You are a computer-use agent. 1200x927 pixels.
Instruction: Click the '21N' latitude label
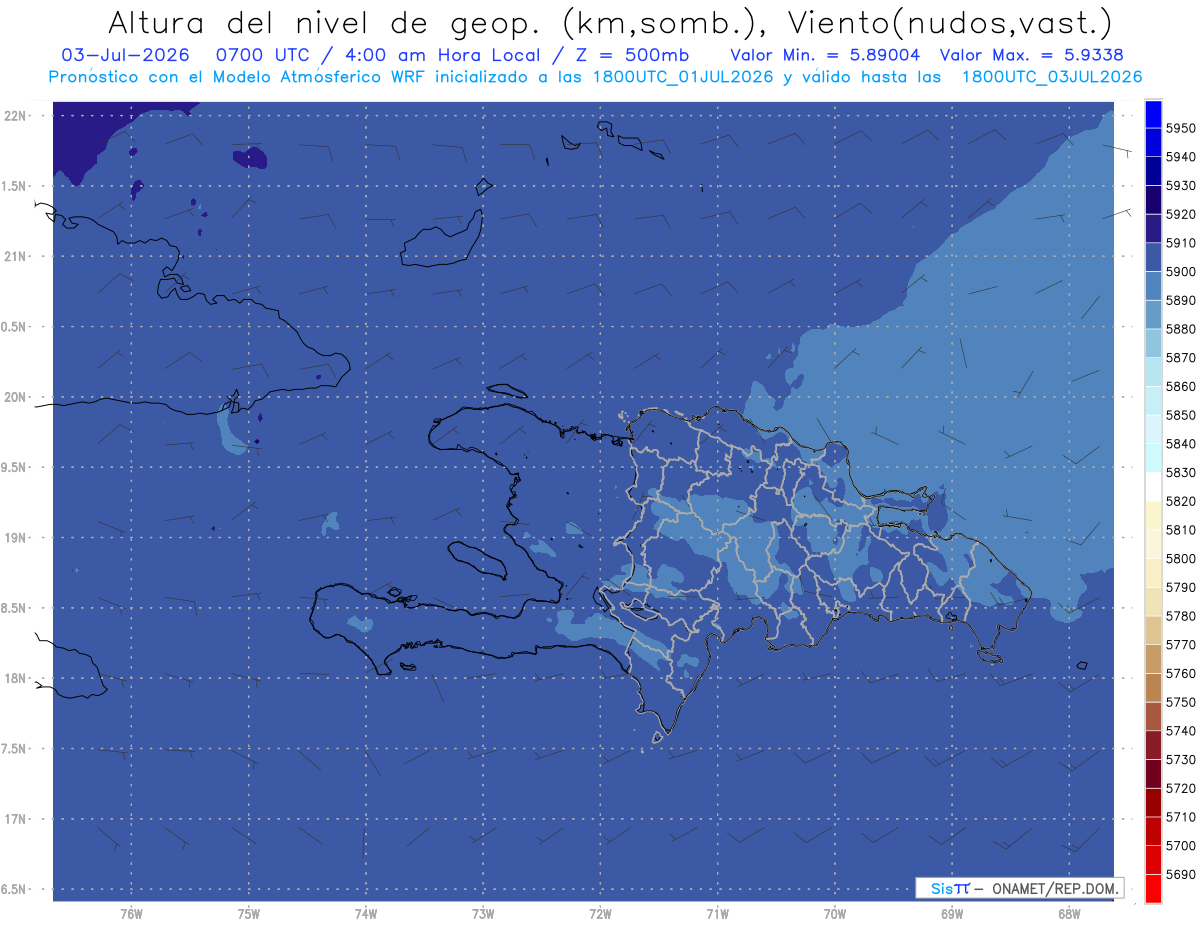pos(16,256)
